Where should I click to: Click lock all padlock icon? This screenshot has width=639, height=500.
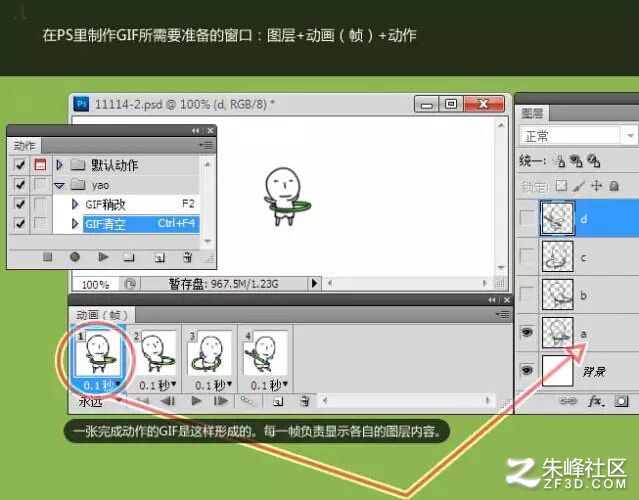pyautogui.click(x=614, y=186)
